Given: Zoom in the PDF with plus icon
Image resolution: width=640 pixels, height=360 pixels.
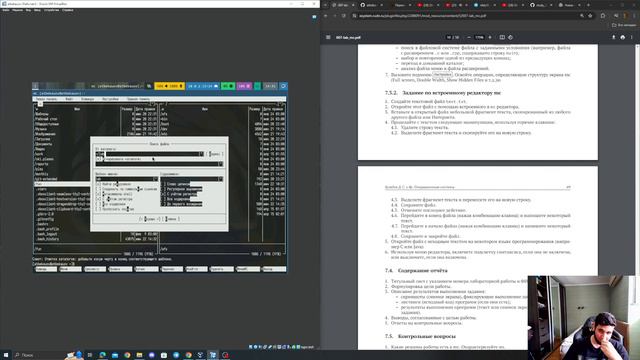Looking at the screenshot, I should pos(490,37).
